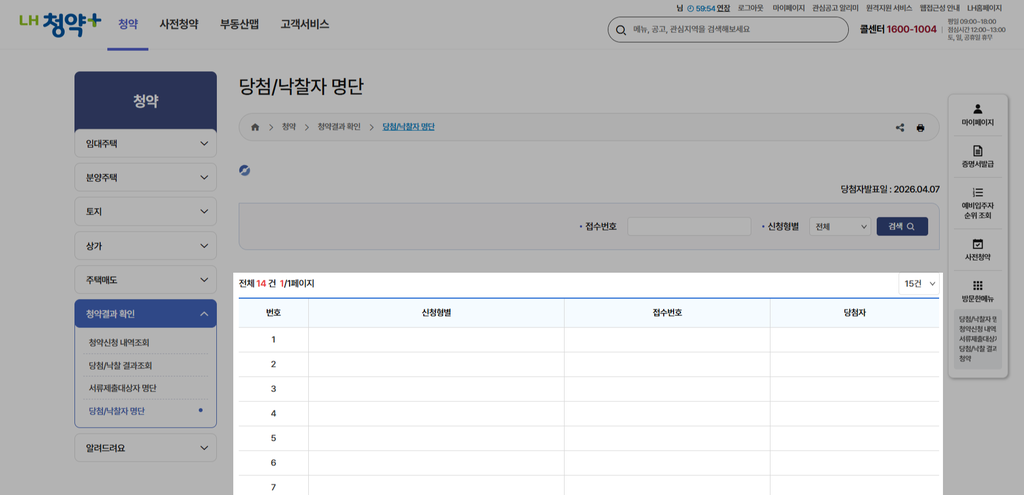Open 마이페이지 person icon in quick menu

tap(978, 108)
